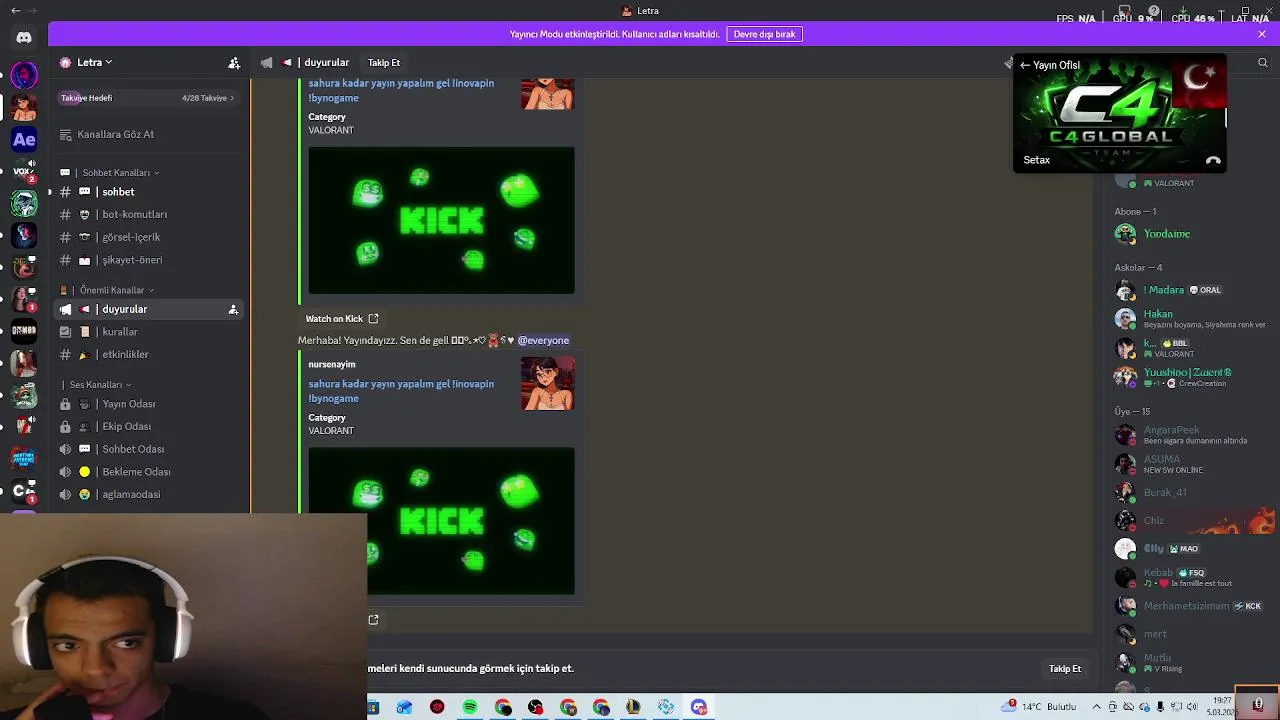Open the lower KICK stream preview image

(441, 521)
